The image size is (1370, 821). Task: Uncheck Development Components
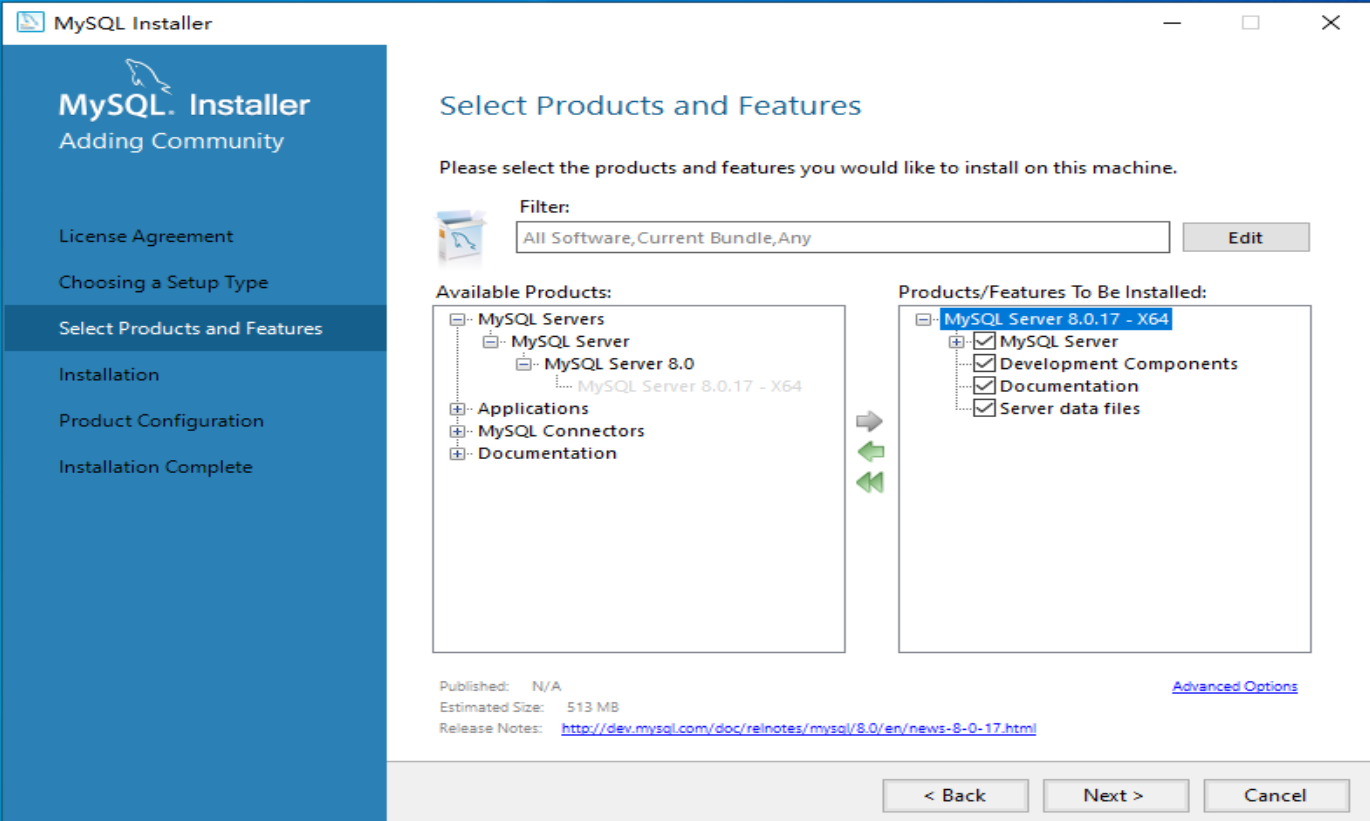pyautogui.click(x=984, y=363)
